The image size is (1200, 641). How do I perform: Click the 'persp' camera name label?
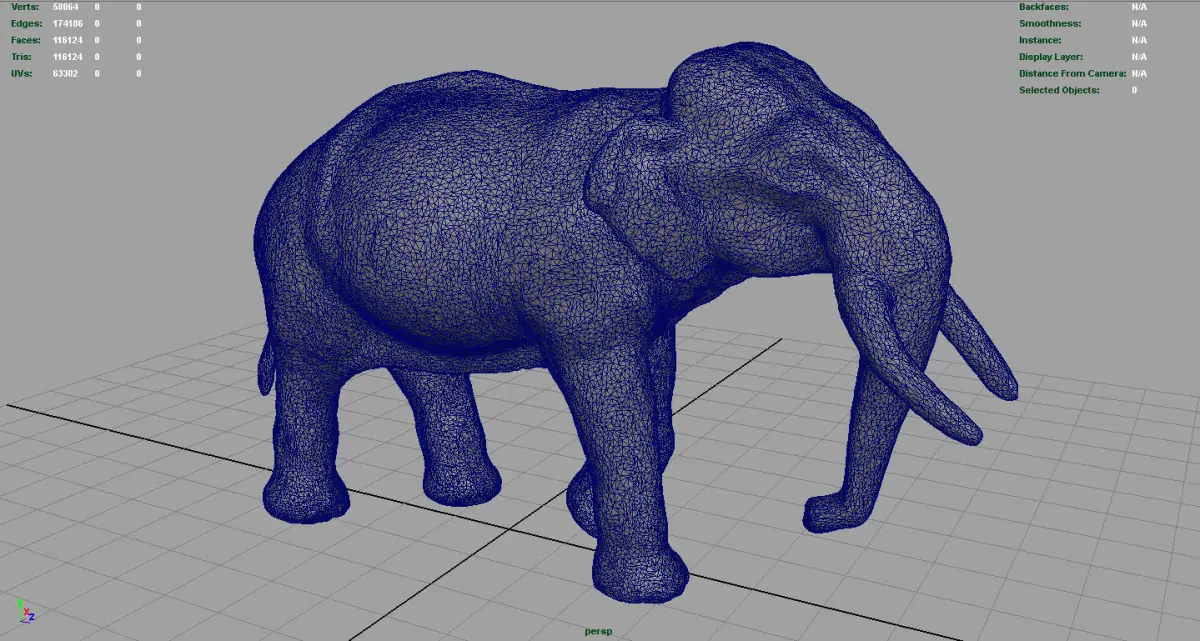pos(597,631)
